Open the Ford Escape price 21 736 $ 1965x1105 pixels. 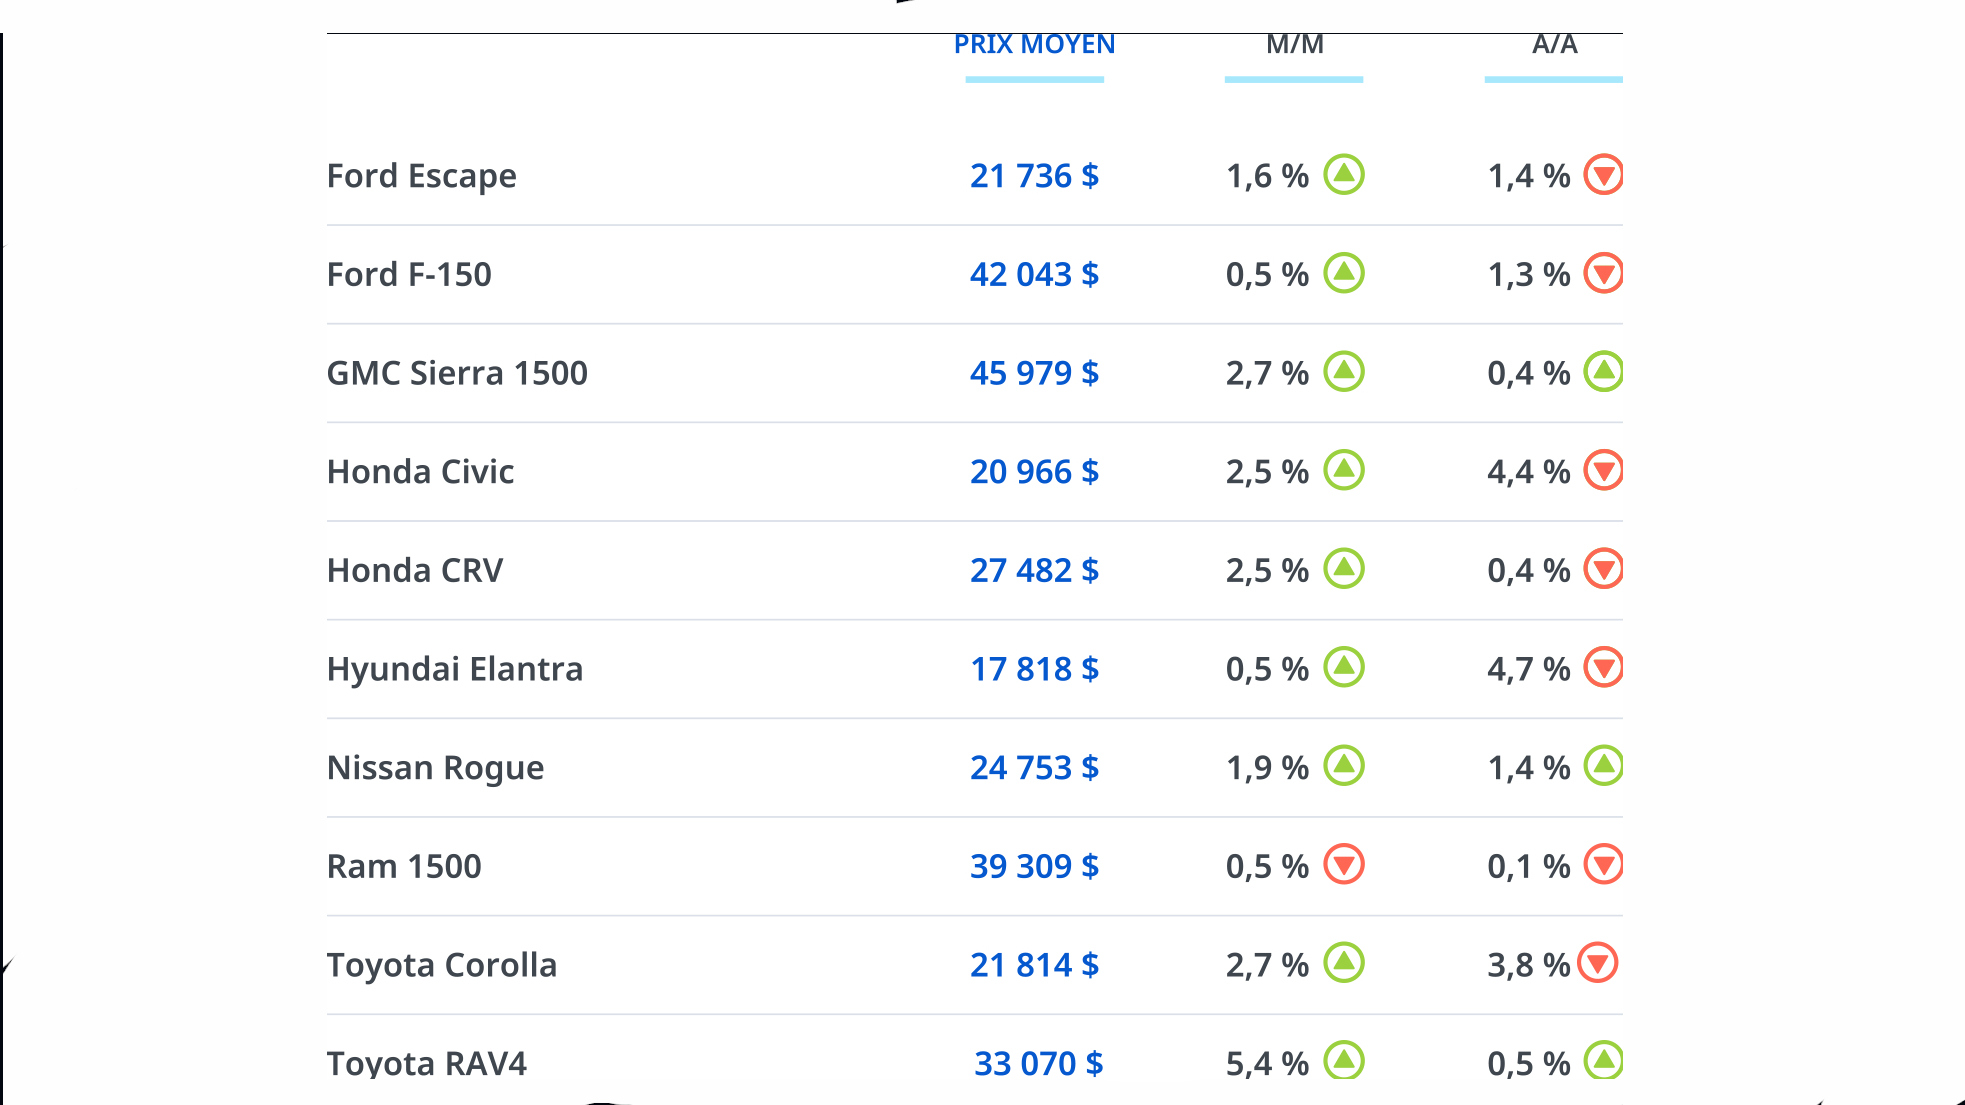pos(1034,176)
